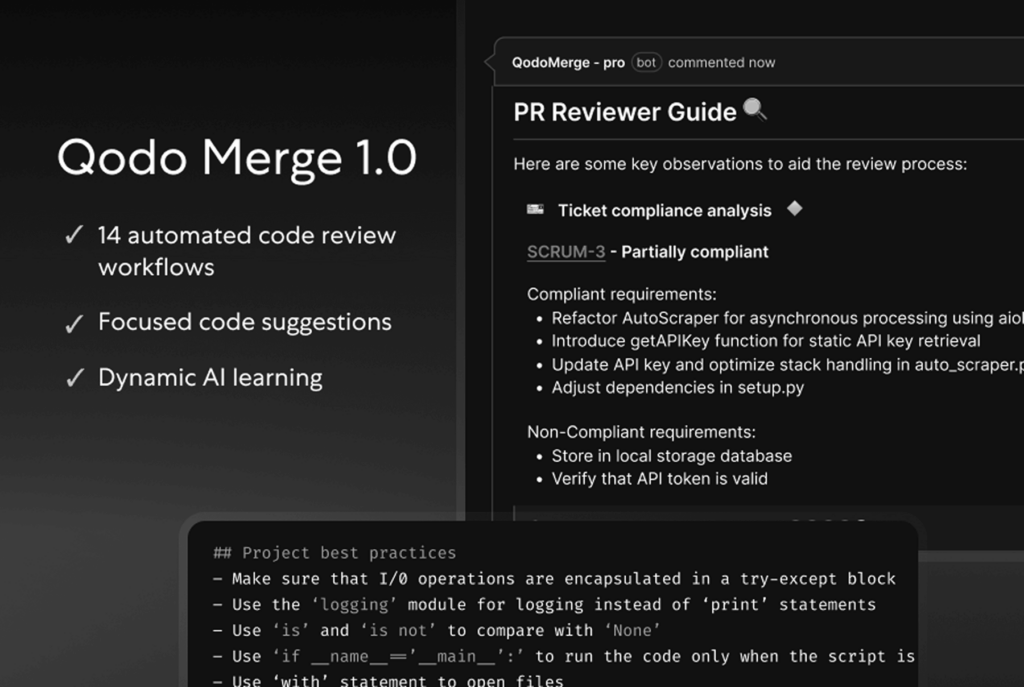Click the bot badge next to QodoMerge - pro
The height and width of the screenshot is (687, 1024).
[x=646, y=62]
